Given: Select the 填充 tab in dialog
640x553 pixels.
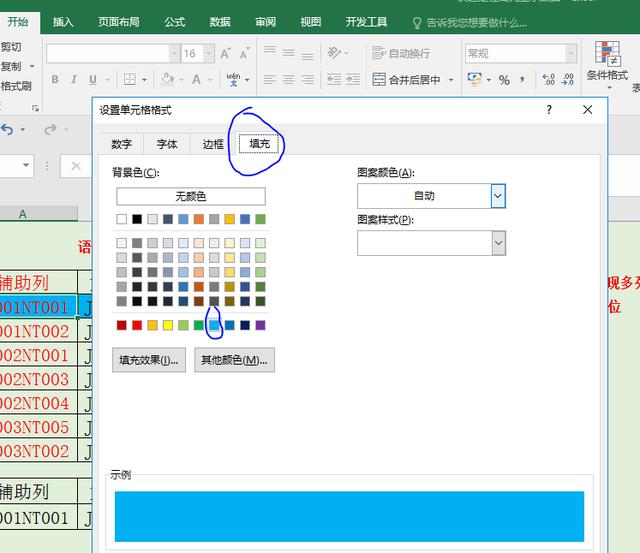Looking at the screenshot, I should click(259, 144).
